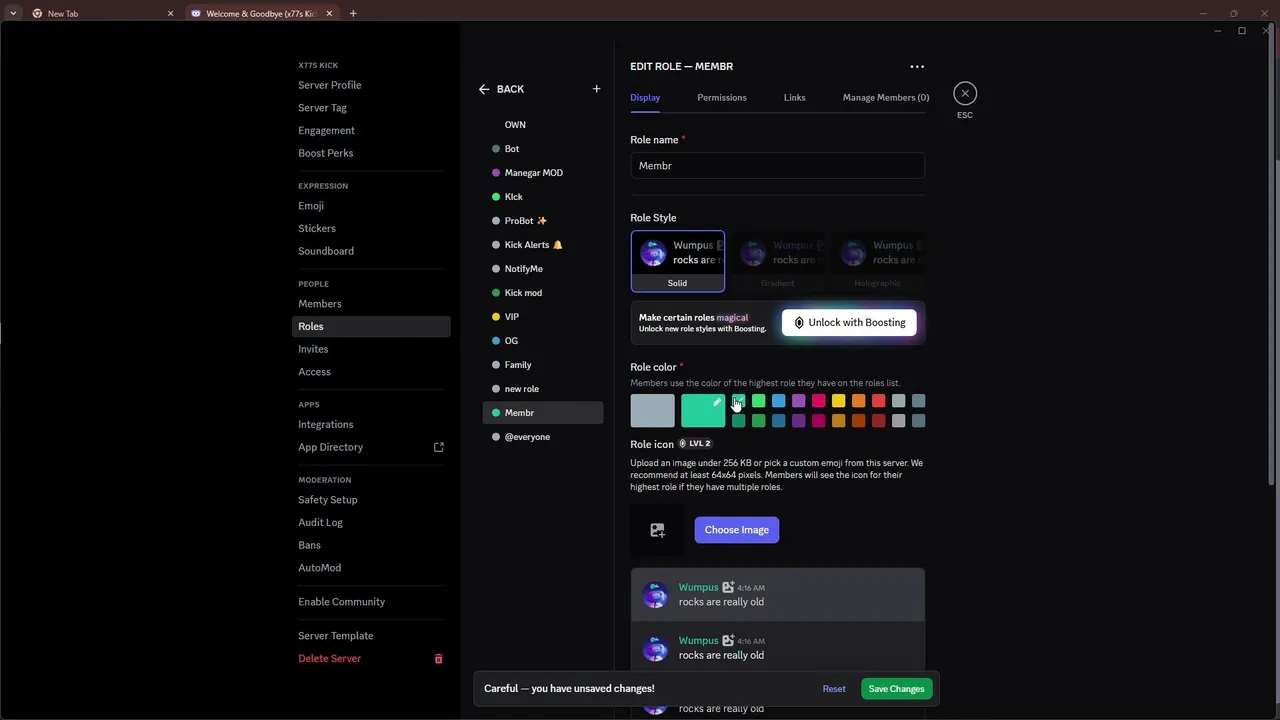Add a new role with the plus icon
The width and height of the screenshot is (1280, 720).
point(596,89)
